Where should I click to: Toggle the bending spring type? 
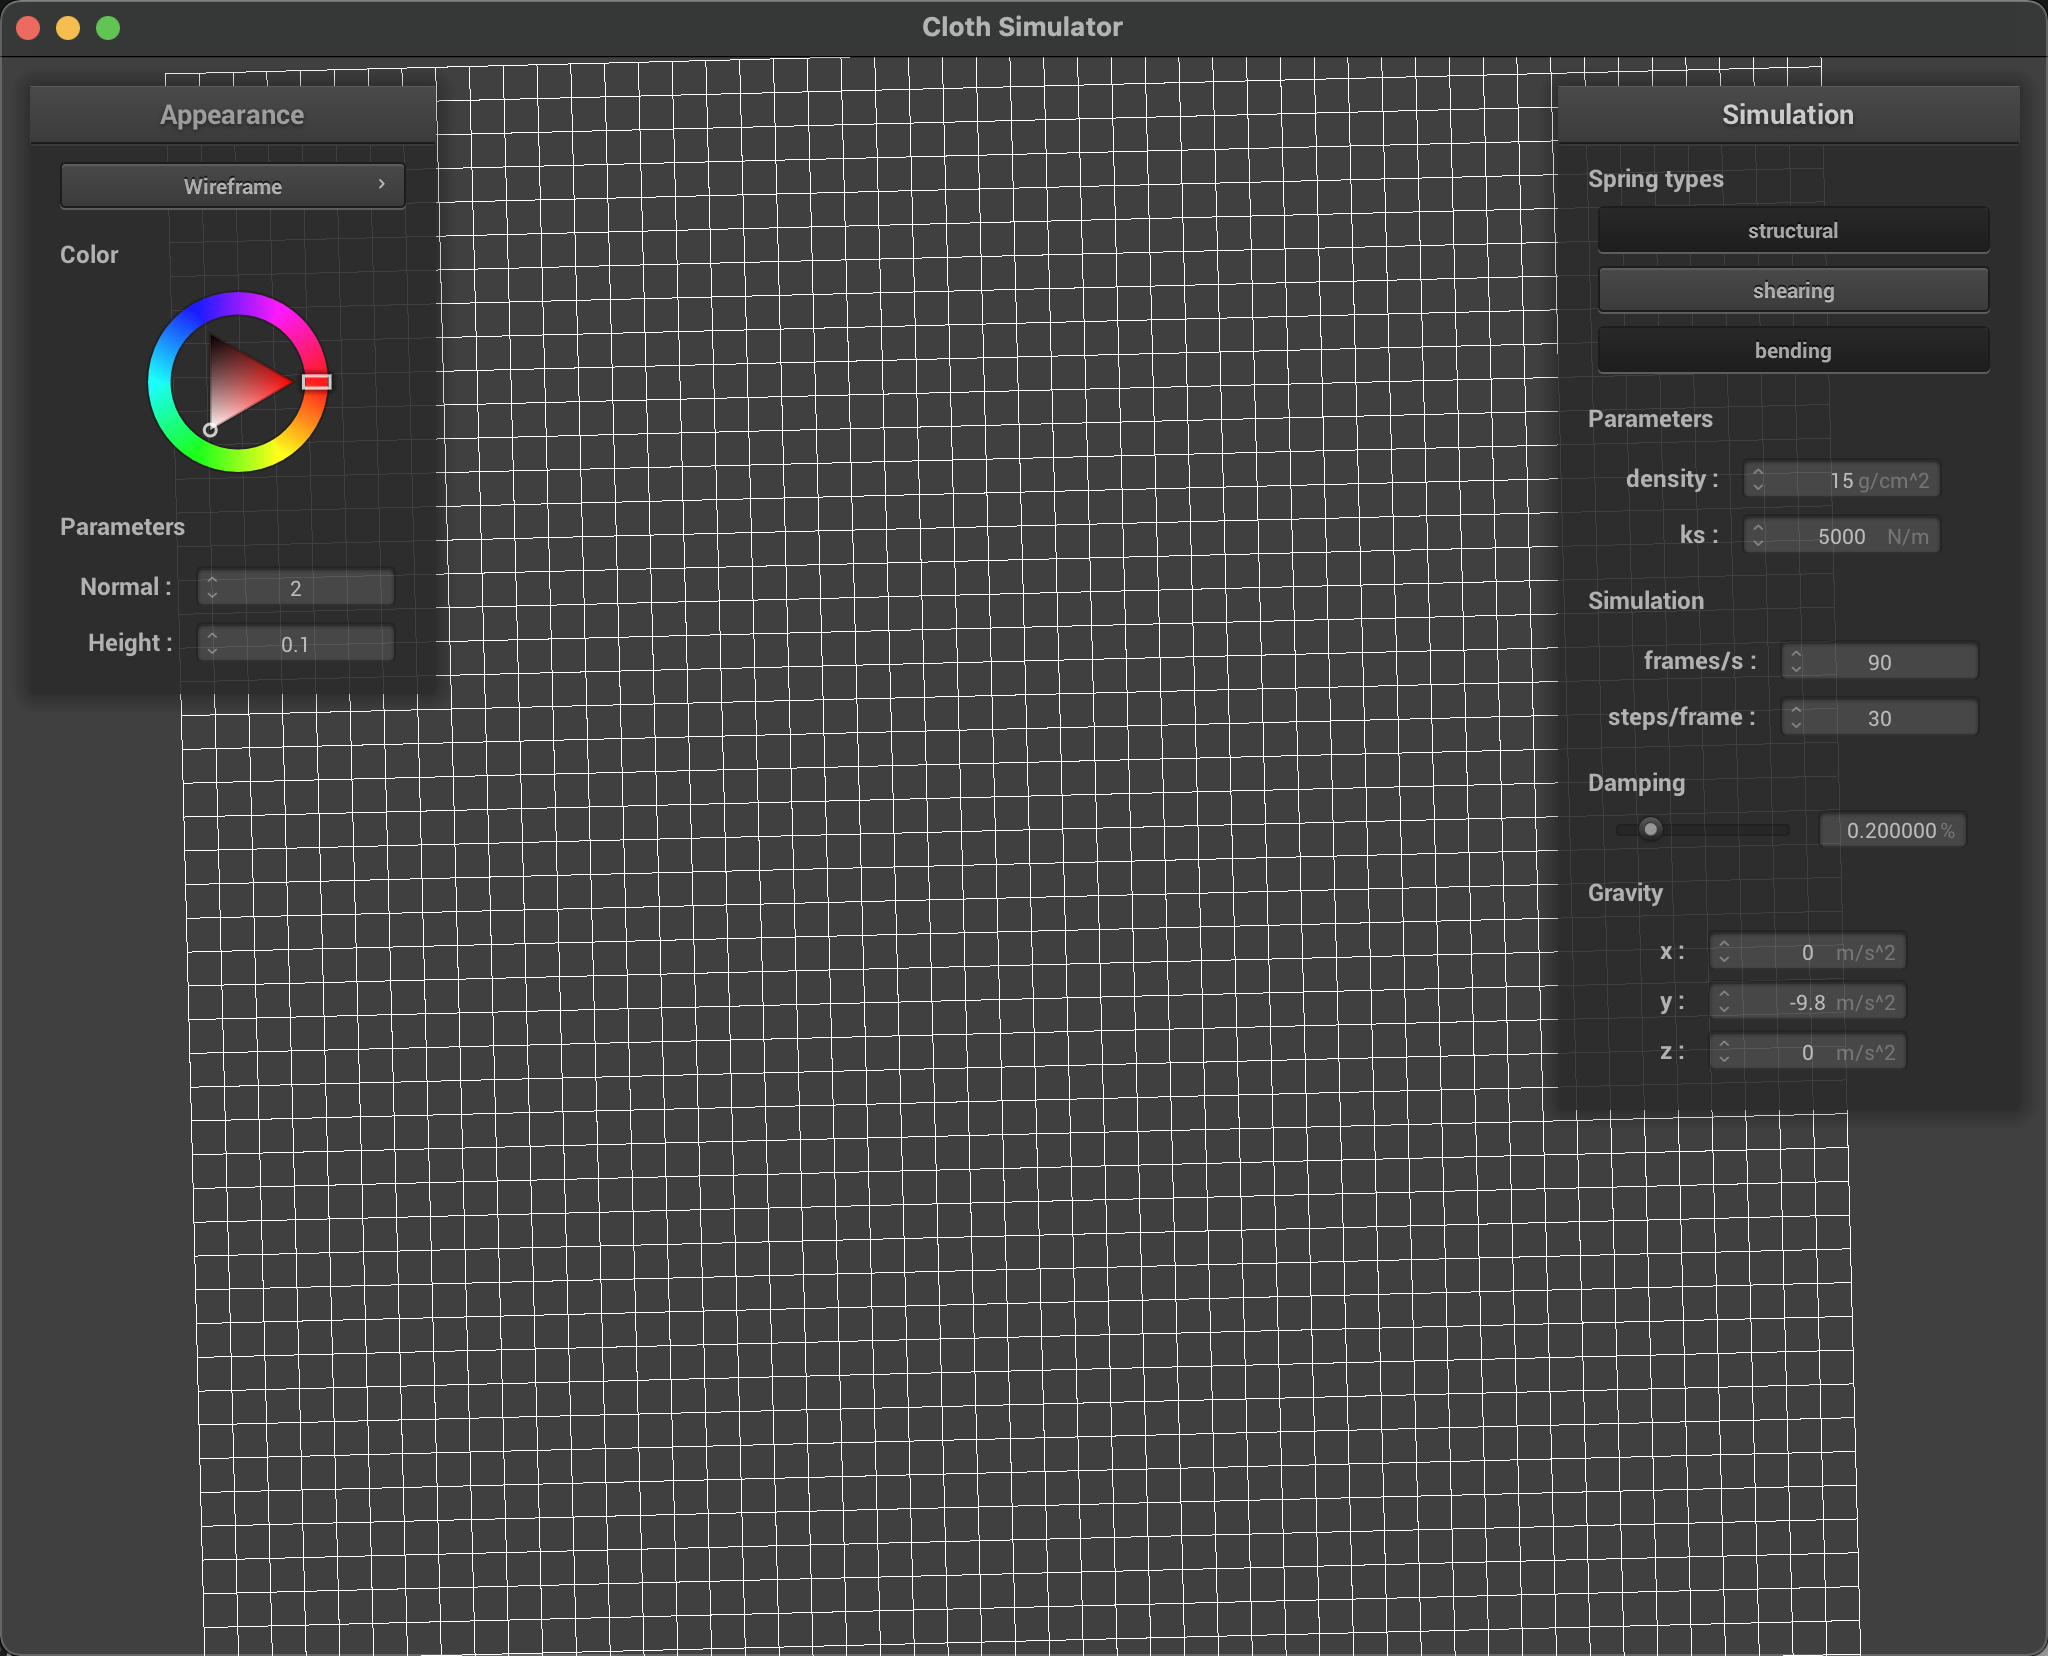coord(1792,351)
